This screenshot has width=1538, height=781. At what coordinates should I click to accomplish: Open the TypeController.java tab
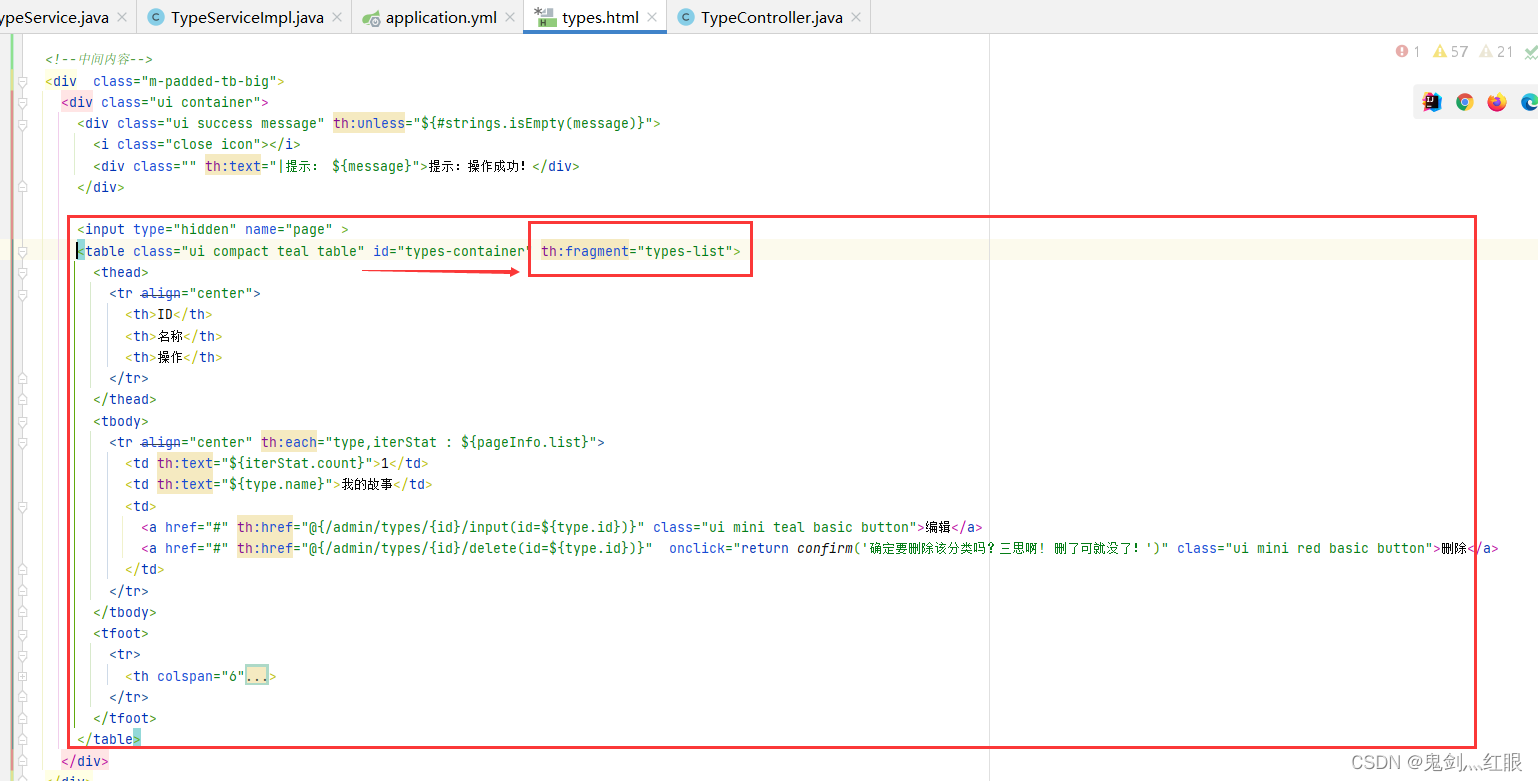click(771, 17)
